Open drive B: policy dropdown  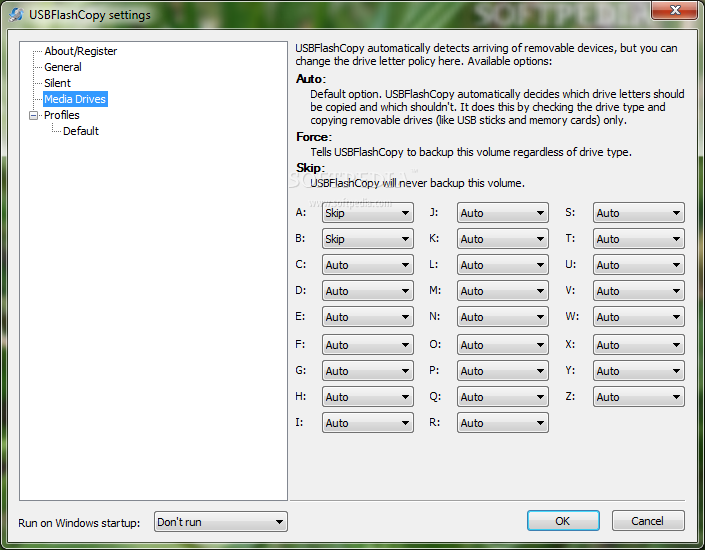click(368, 239)
